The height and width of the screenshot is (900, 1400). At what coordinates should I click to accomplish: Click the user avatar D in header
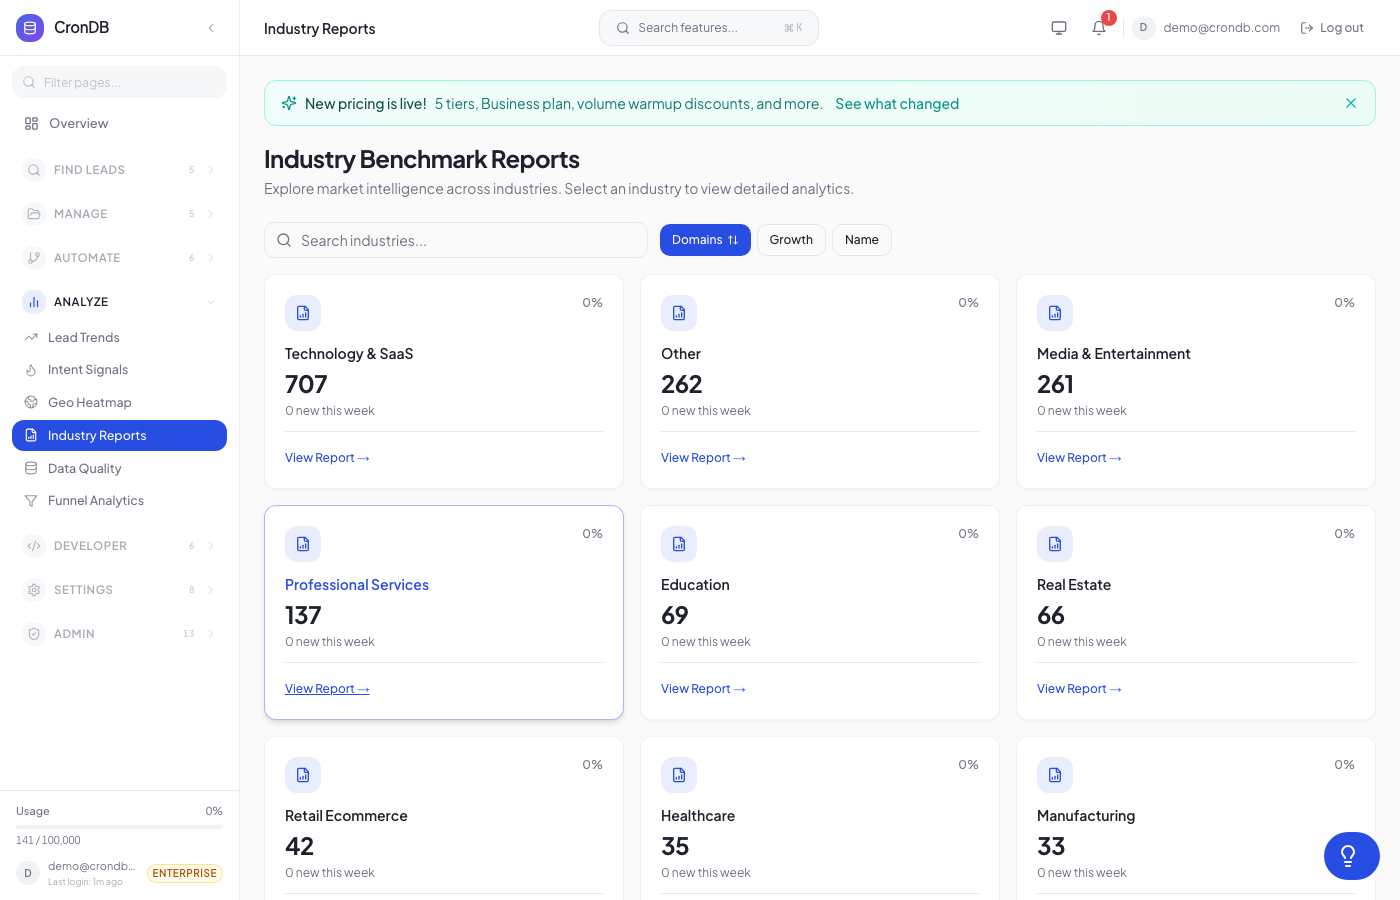click(x=1143, y=28)
